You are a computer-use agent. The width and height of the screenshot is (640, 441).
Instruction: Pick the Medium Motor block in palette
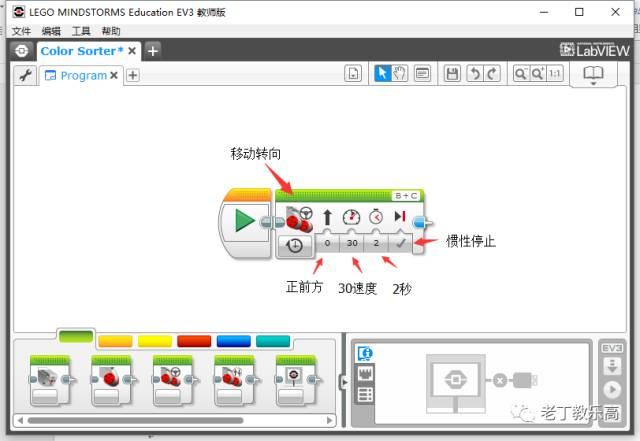click(x=50, y=381)
